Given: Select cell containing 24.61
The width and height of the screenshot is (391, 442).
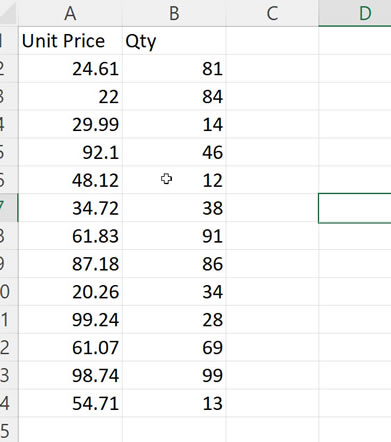Looking at the screenshot, I should [x=70, y=69].
